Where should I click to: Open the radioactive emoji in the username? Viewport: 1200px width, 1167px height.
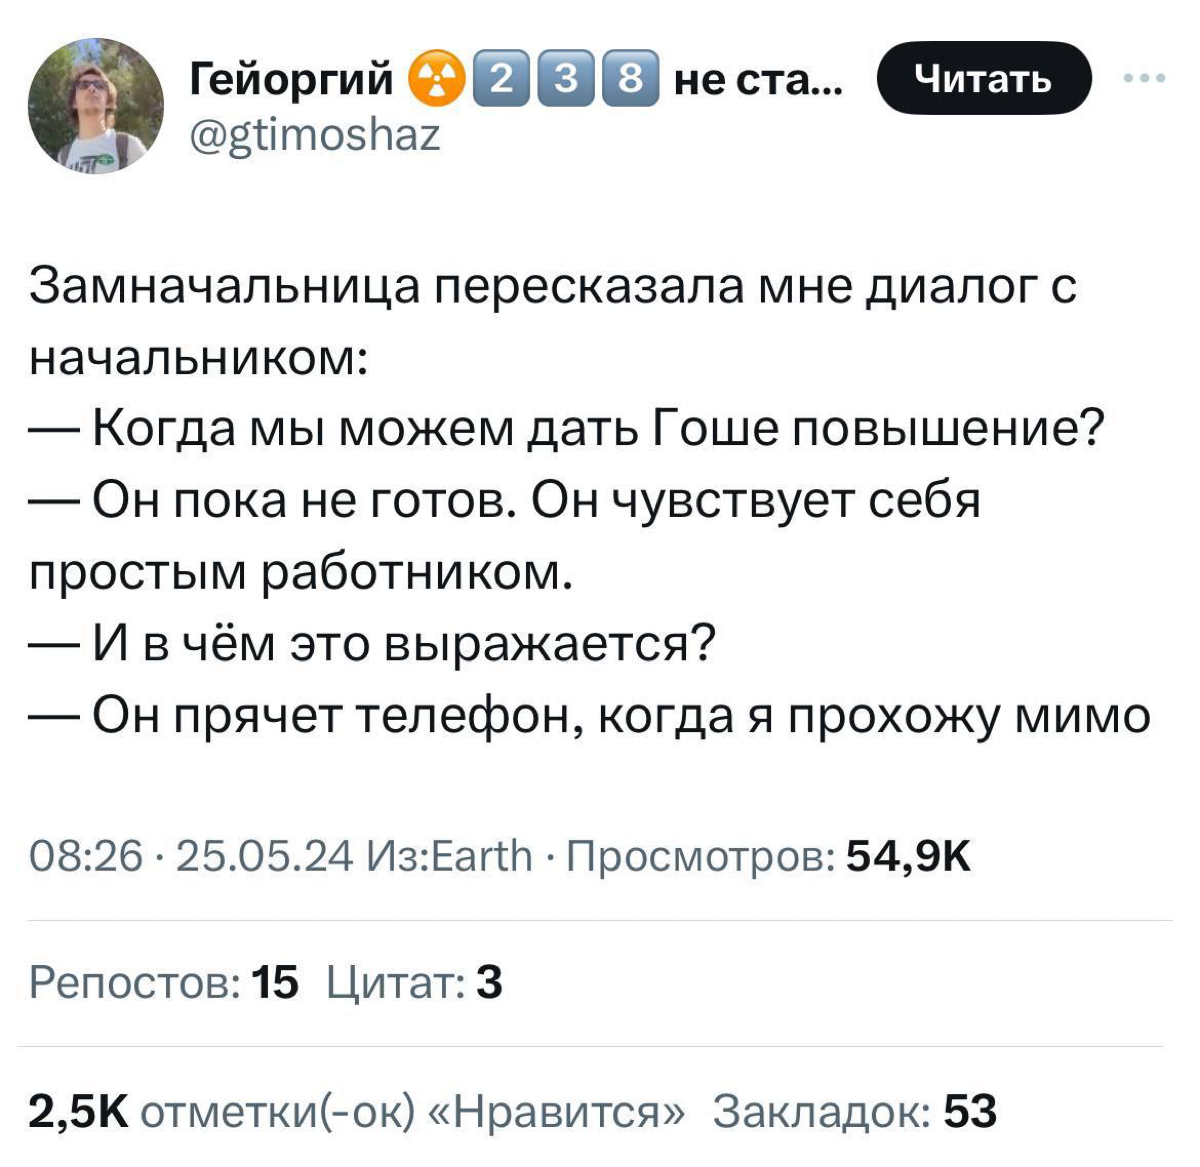pyautogui.click(x=437, y=75)
